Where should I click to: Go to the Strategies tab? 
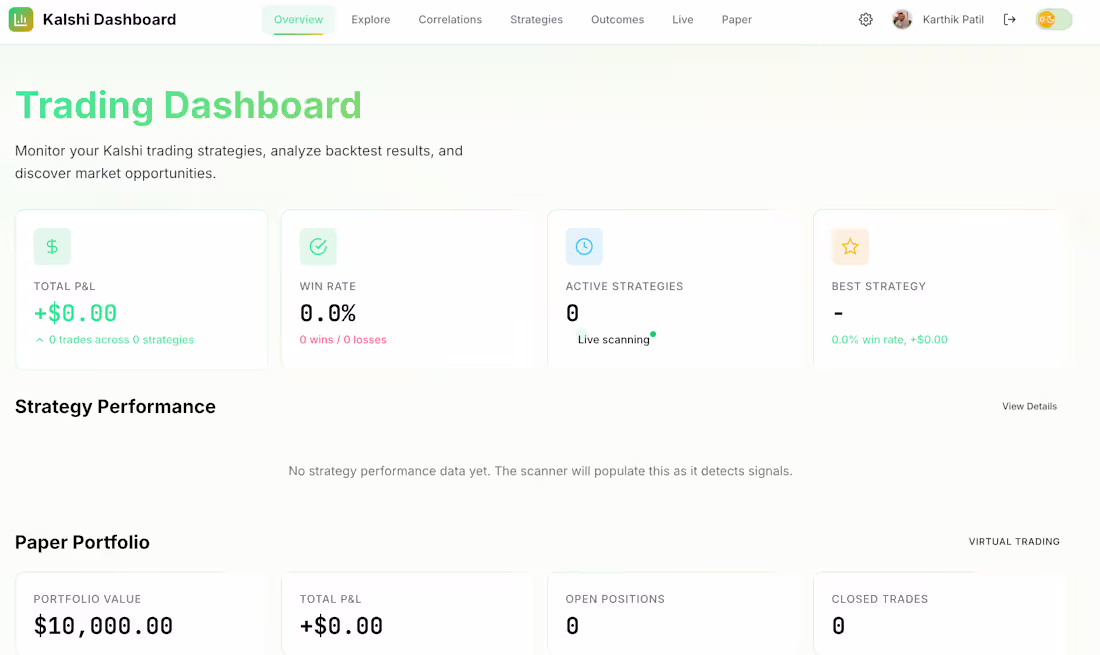pyautogui.click(x=536, y=20)
